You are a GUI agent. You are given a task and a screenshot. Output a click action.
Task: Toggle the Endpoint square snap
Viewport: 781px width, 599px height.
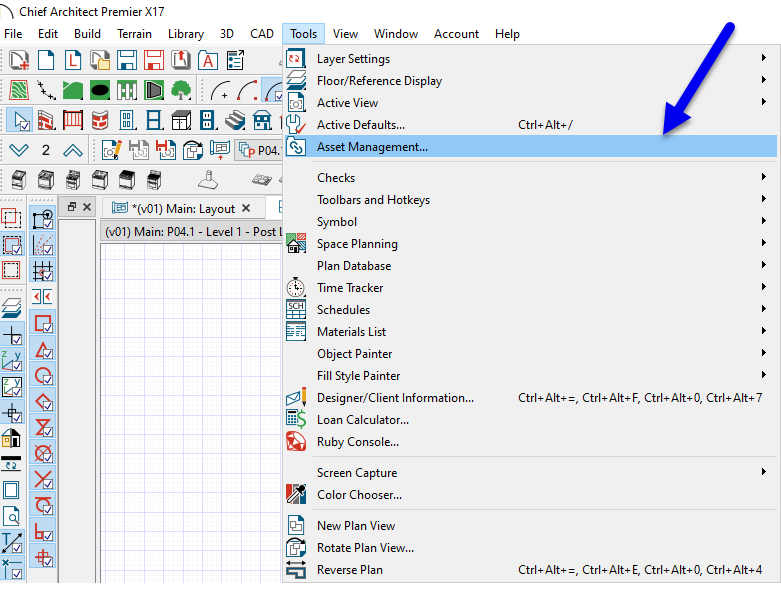(43, 324)
